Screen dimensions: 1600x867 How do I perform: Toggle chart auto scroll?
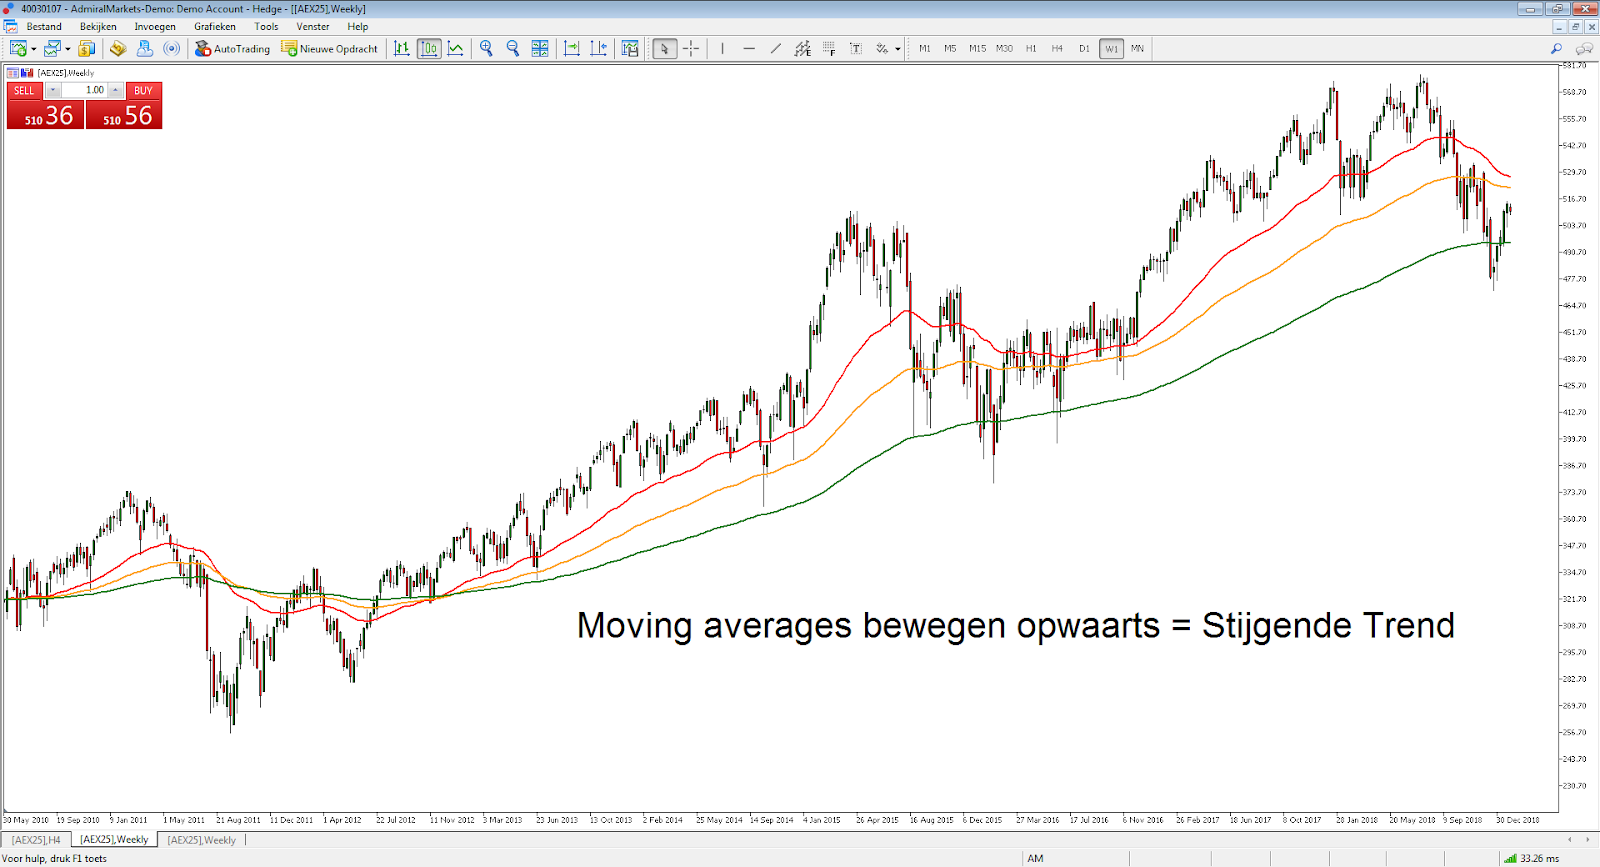[572, 48]
